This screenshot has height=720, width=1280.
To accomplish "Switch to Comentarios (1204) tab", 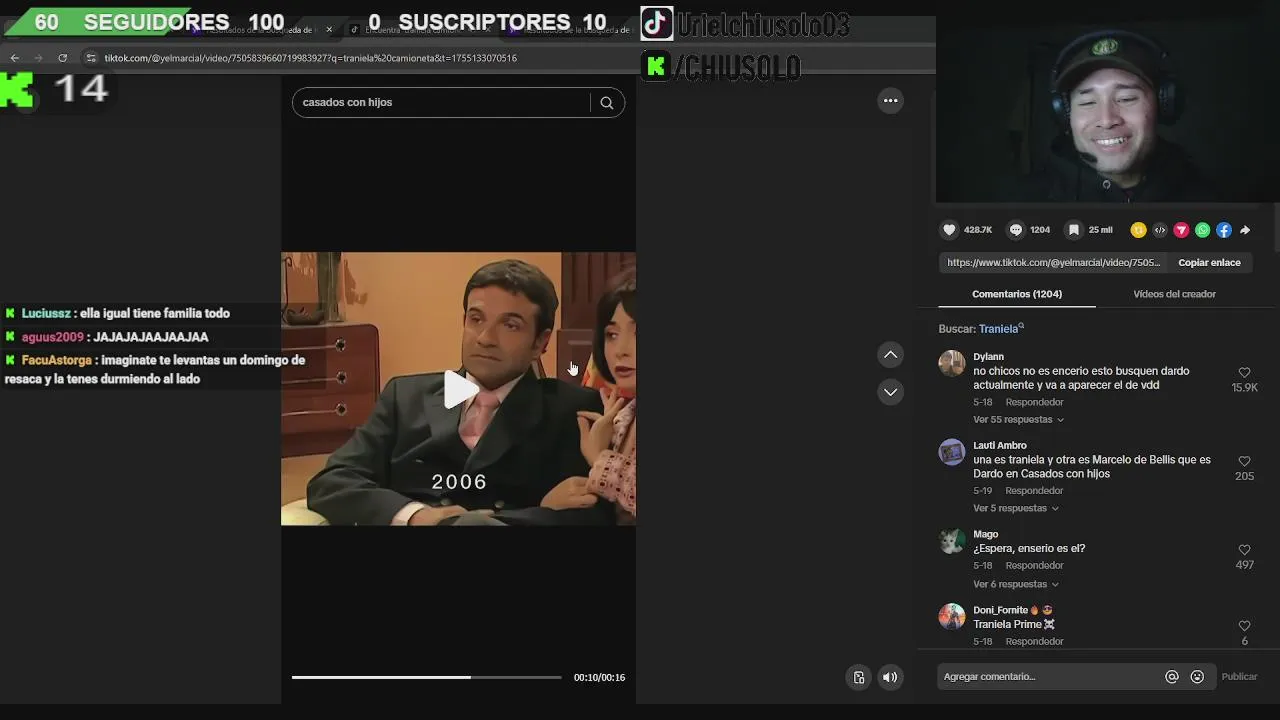I will point(1017,294).
